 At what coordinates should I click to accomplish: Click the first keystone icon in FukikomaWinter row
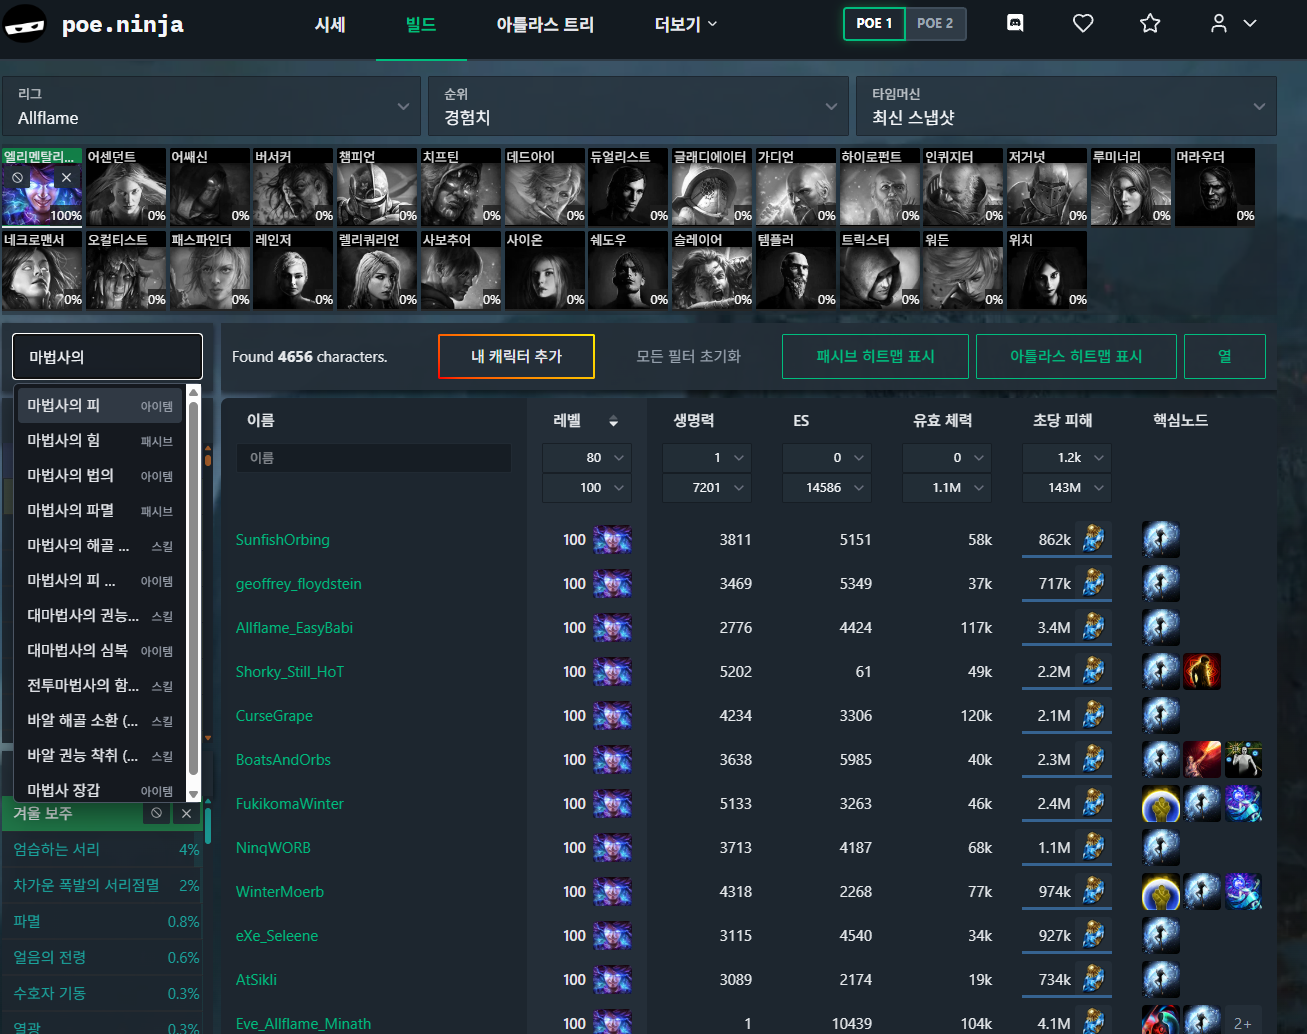tap(1161, 804)
